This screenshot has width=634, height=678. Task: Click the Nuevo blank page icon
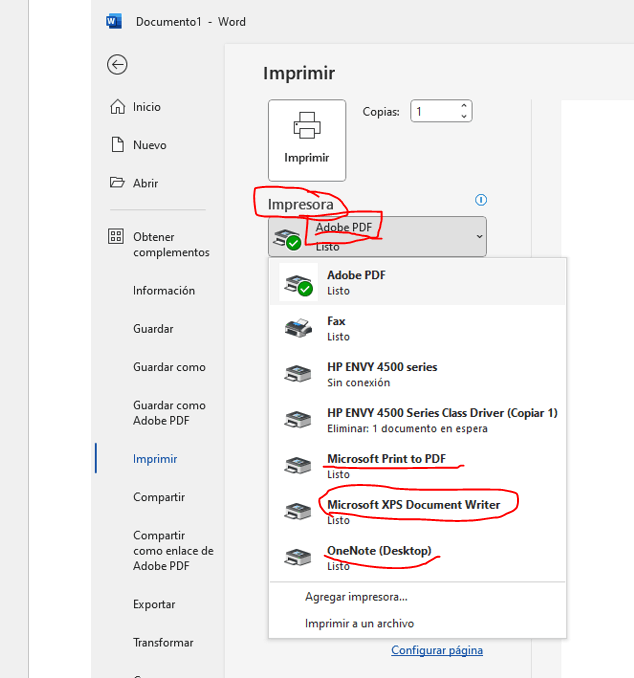pyautogui.click(x=117, y=144)
